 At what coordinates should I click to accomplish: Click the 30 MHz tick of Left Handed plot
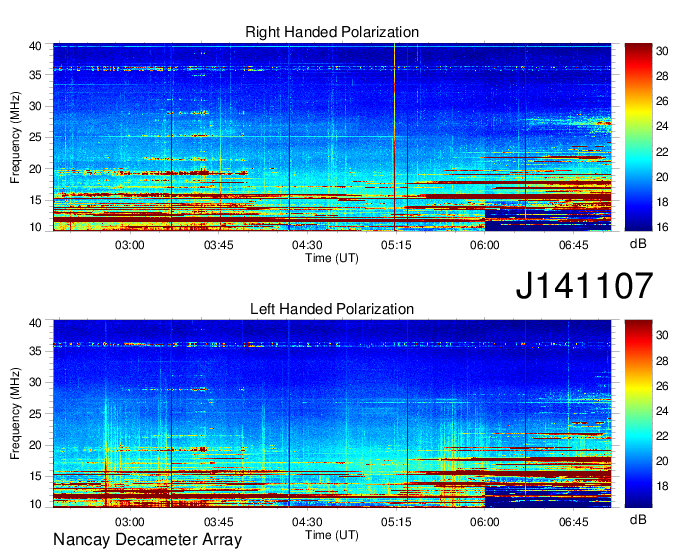coord(35,382)
